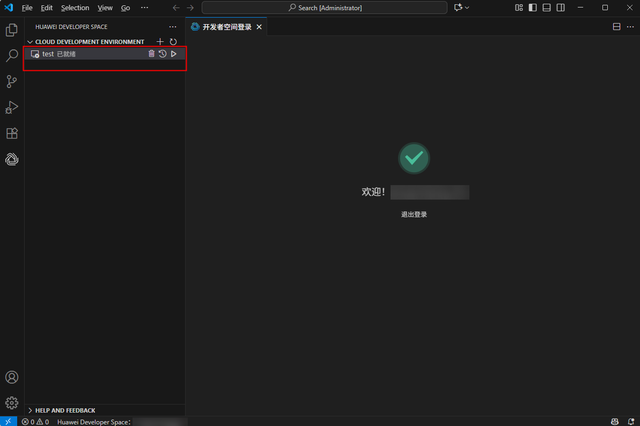The height and width of the screenshot is (426, 640).
Task: Open the Extensions view
Action: (x=12, y=133)
